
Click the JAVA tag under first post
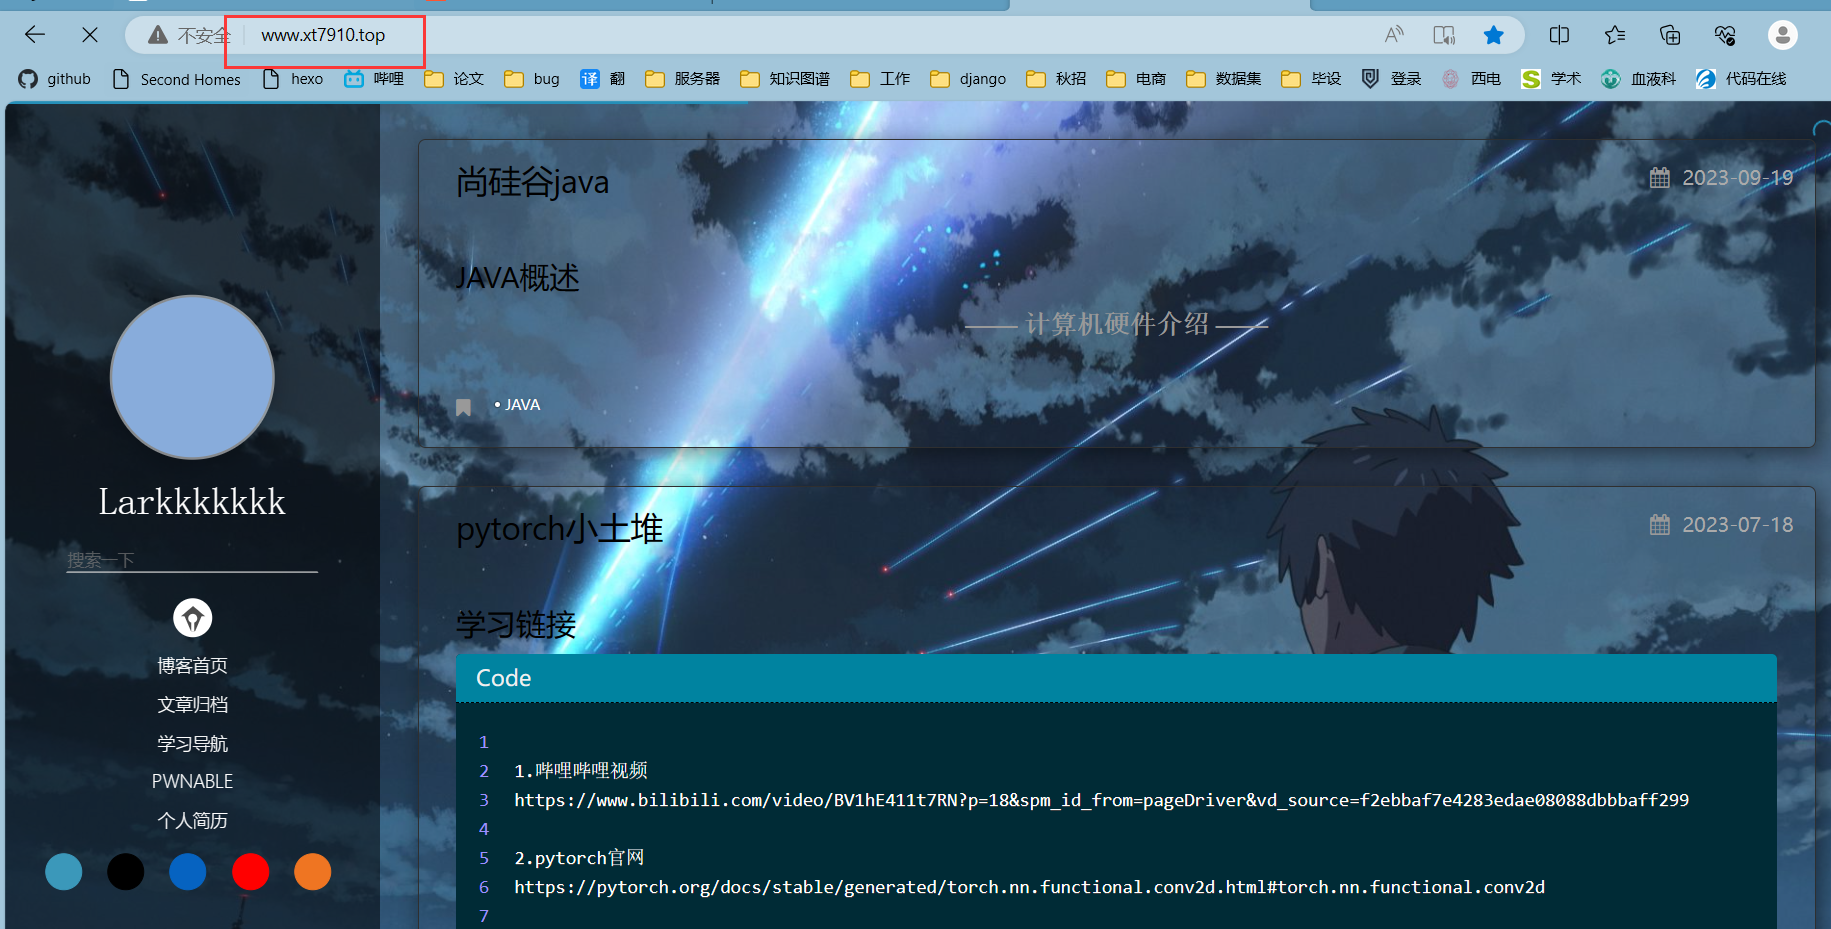pos(522,405)
